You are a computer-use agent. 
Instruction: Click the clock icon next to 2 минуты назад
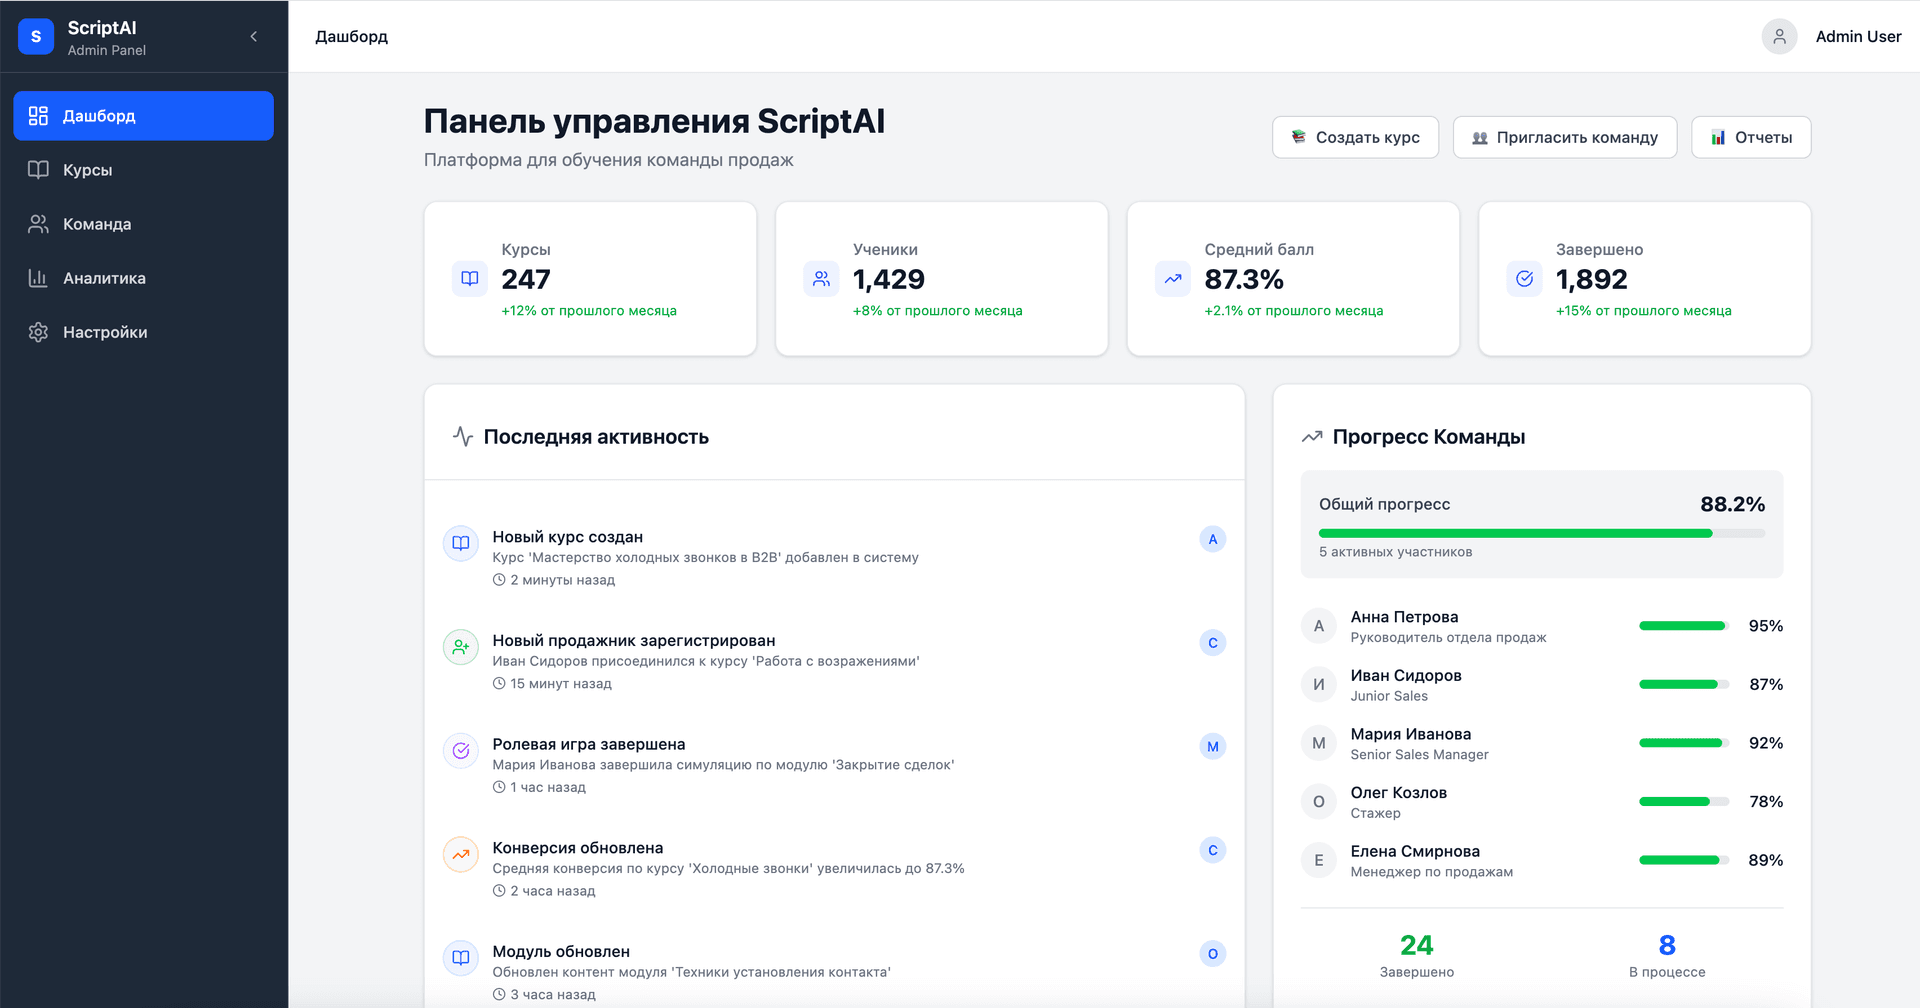click(x=499, y=580)
